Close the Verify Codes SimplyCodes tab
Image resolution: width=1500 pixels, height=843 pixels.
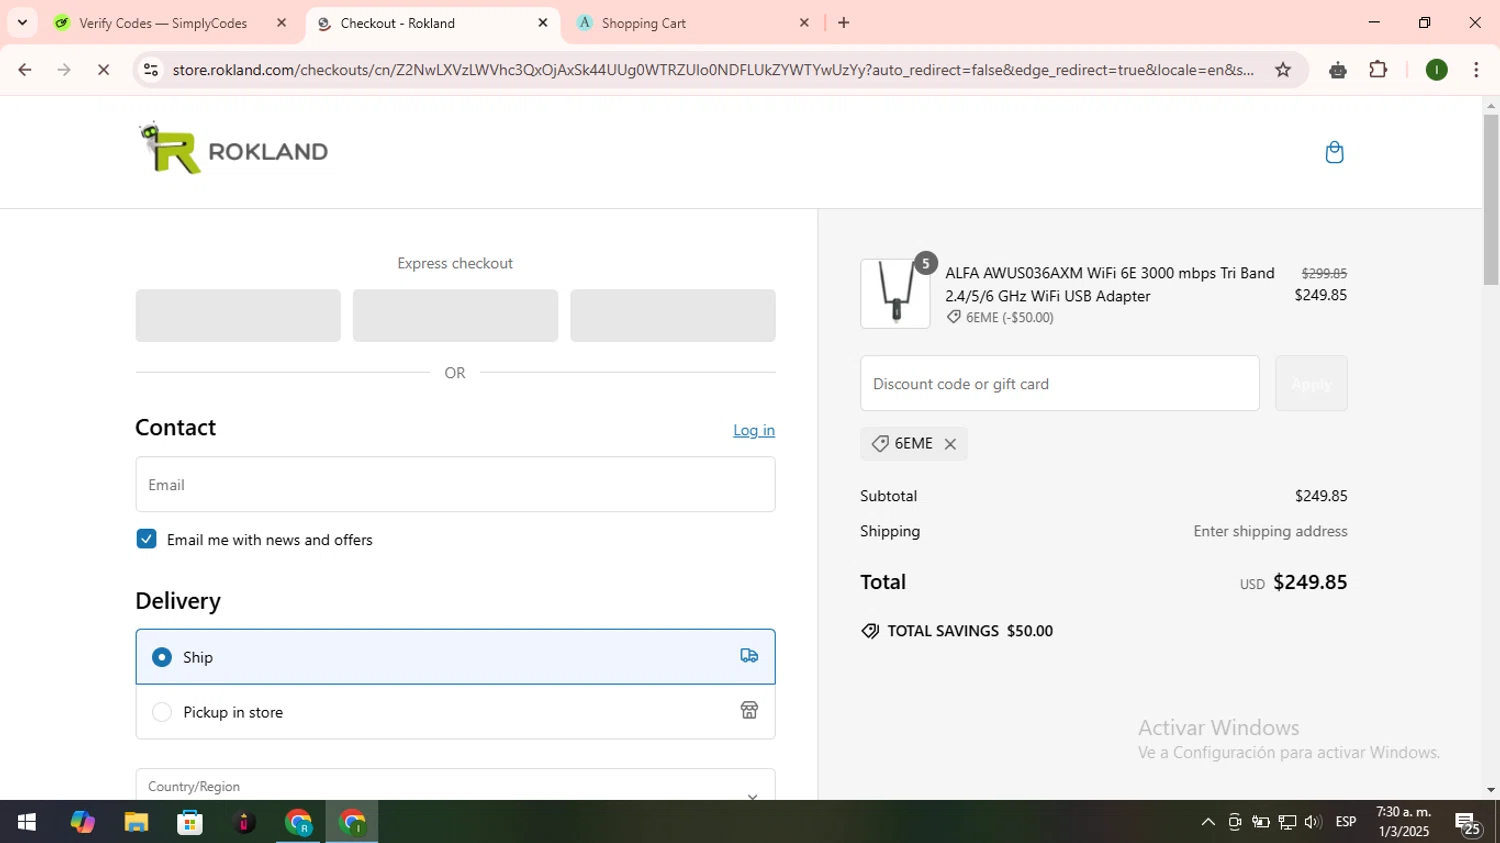point(281,22)
